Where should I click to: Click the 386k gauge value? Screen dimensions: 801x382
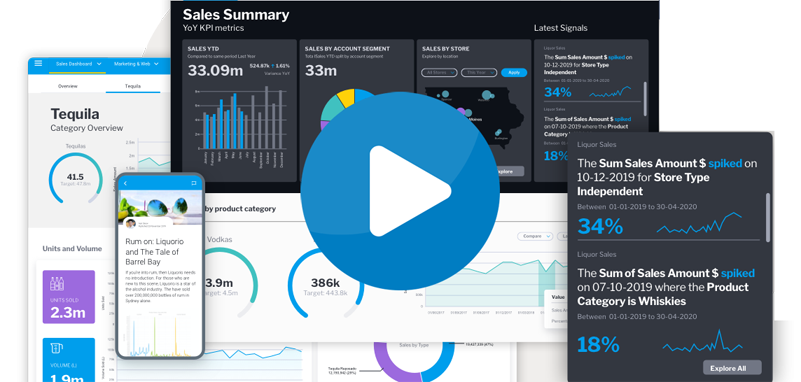[x=325, y=282]
